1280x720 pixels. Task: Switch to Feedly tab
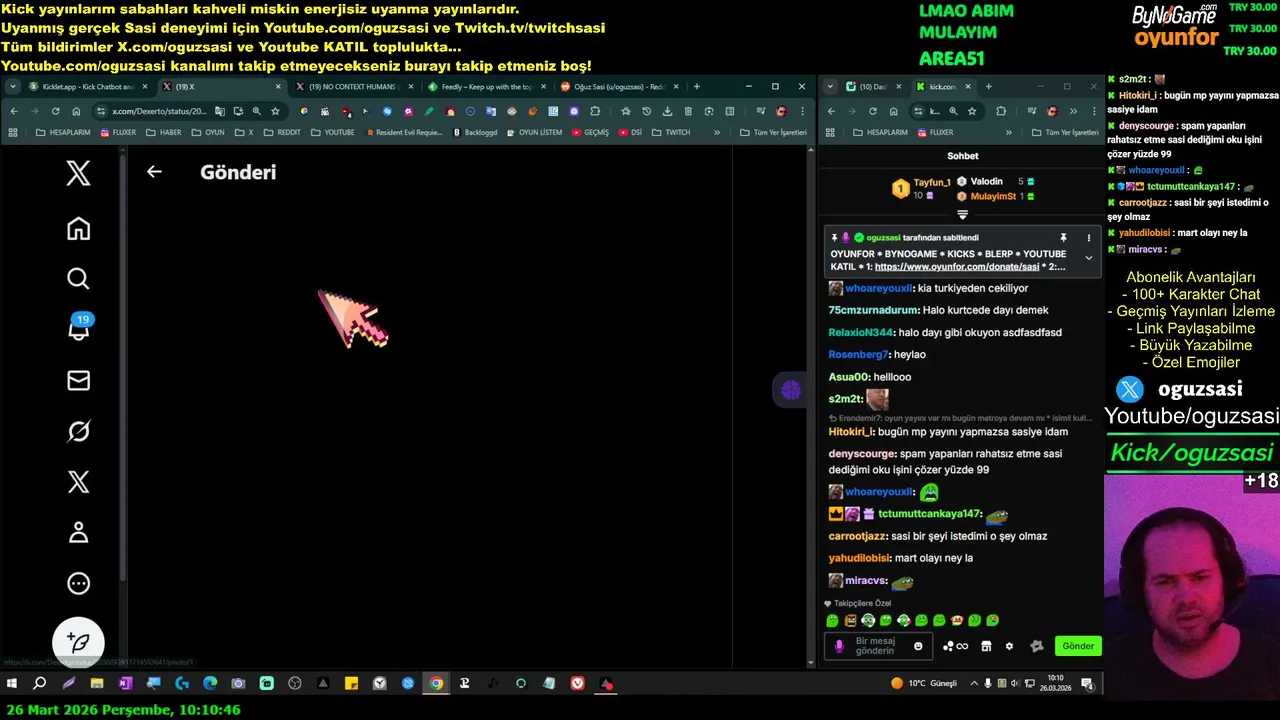point(485,87)
